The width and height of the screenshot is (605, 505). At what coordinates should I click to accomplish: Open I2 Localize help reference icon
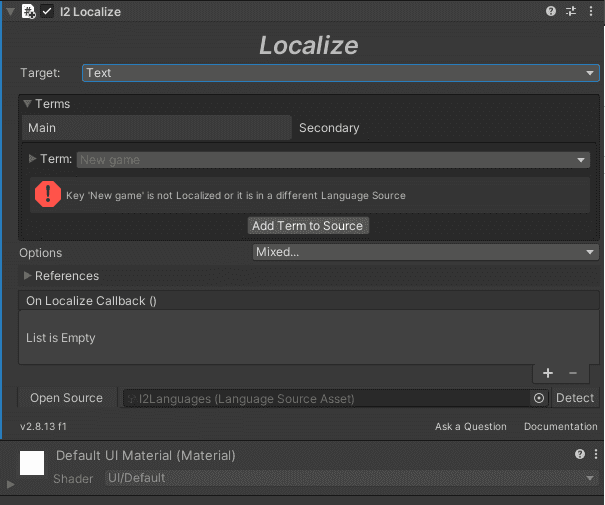click(551, 11)
